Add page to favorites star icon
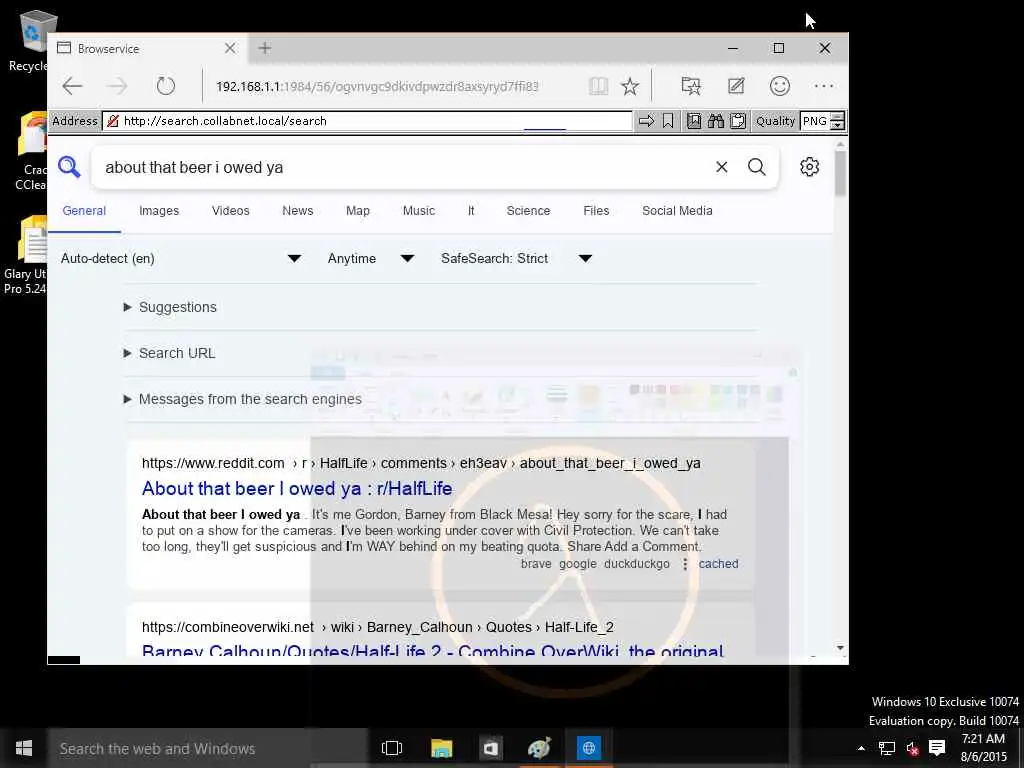Image resolution: width=1024 pixels, height=768 pixels. [x=630, y=86]
